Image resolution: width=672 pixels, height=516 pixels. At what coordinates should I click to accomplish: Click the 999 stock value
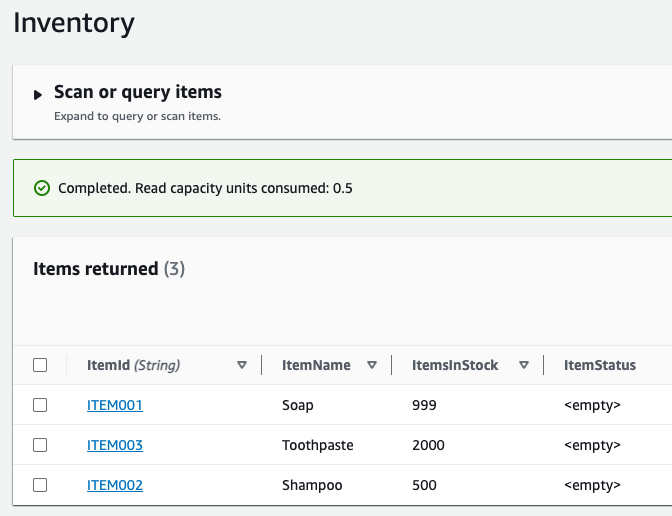click(425, 405)
